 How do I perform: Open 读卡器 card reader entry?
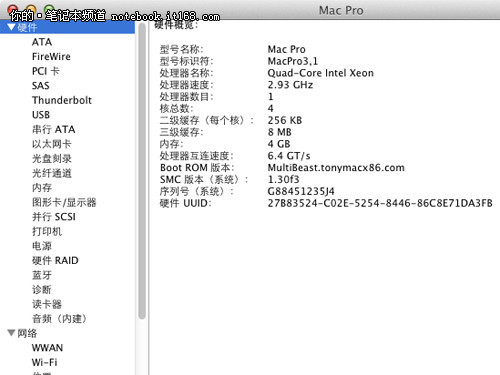pos(47,304)
